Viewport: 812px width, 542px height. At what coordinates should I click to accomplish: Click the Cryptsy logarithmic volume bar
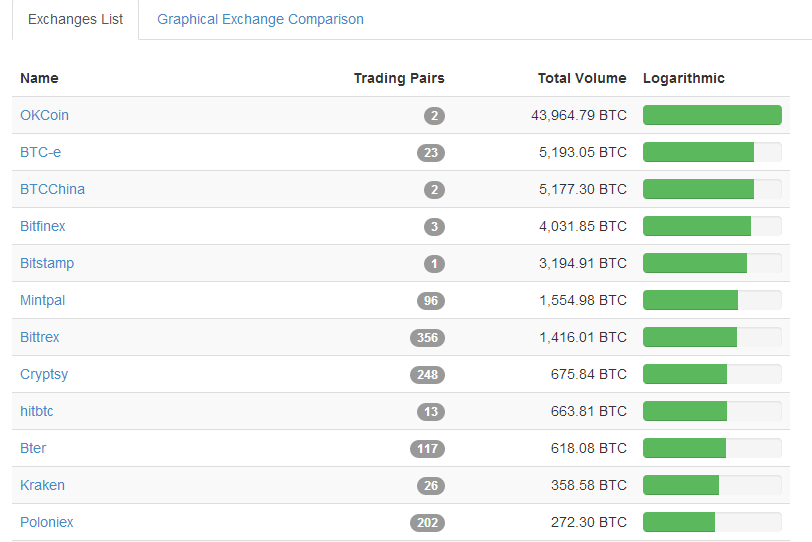pos(712,374)
